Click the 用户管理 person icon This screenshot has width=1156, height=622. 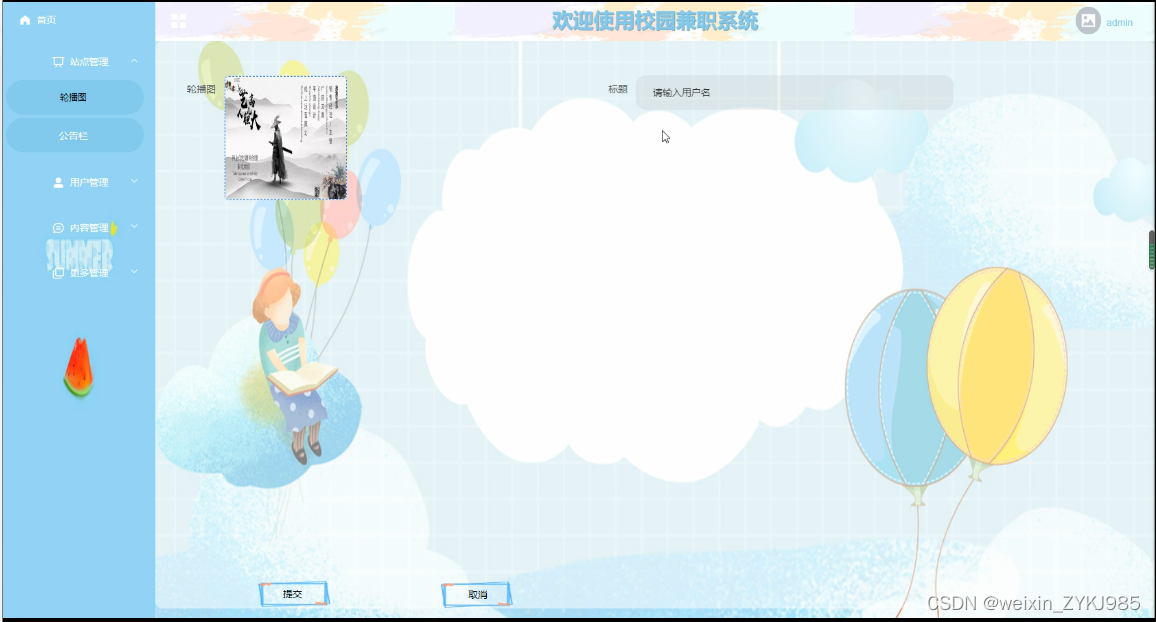58,182
